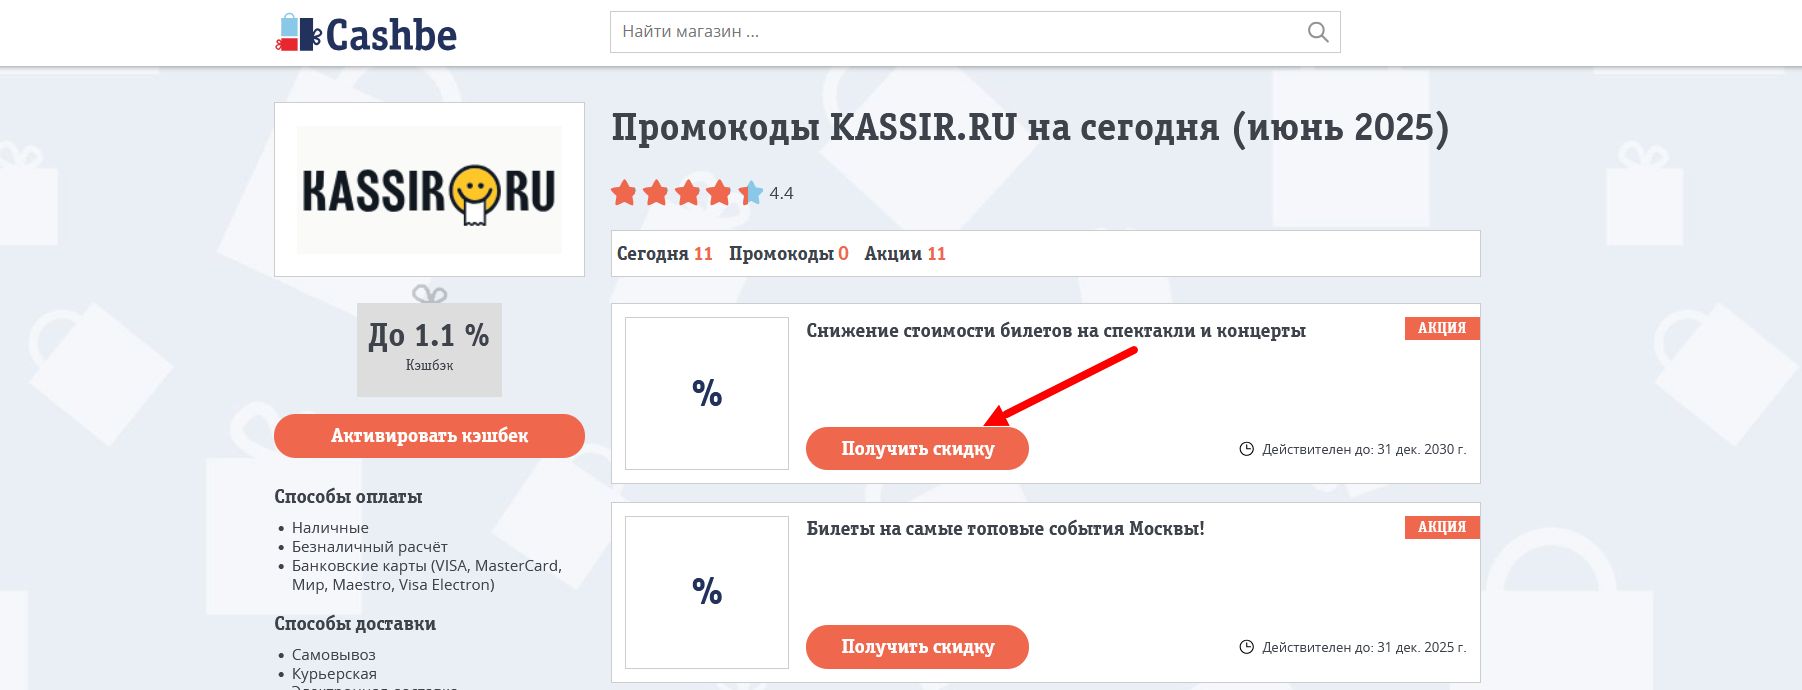Viewport: 1802px width, 690px height.
Task: Click clock icon beside 31 дек. 2030 date
Action: (x=1247, y=449)
